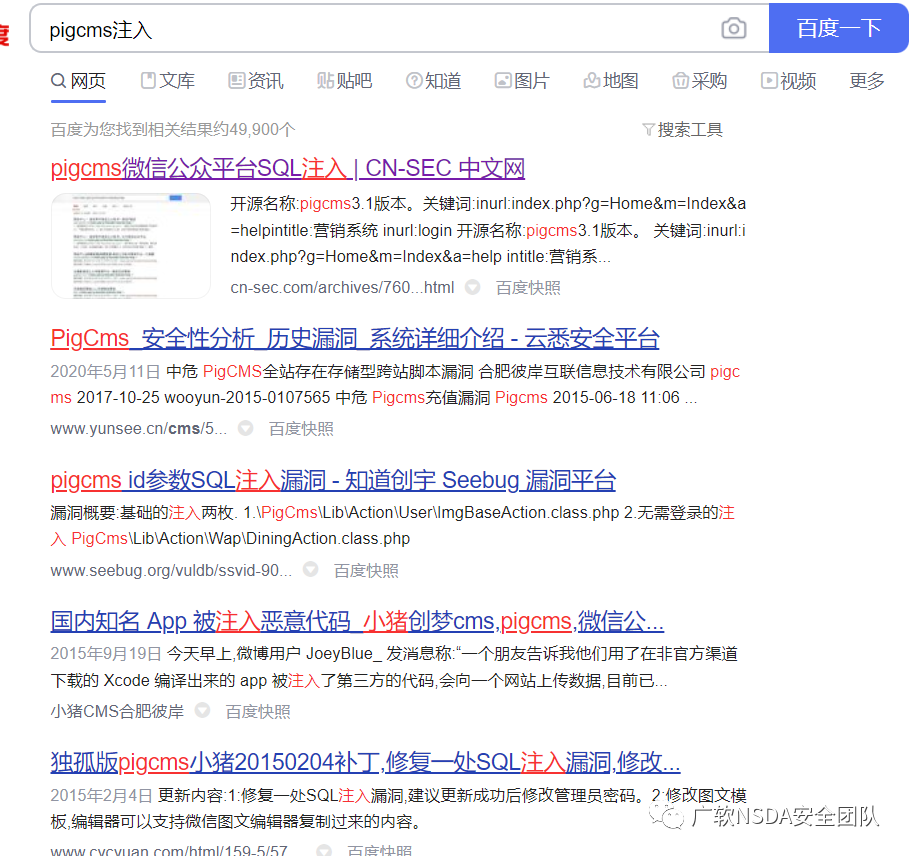Switch to the 采购 tab
Image resolution: width=909 pixels, height=856 pixels.
[x=699, y=81]
